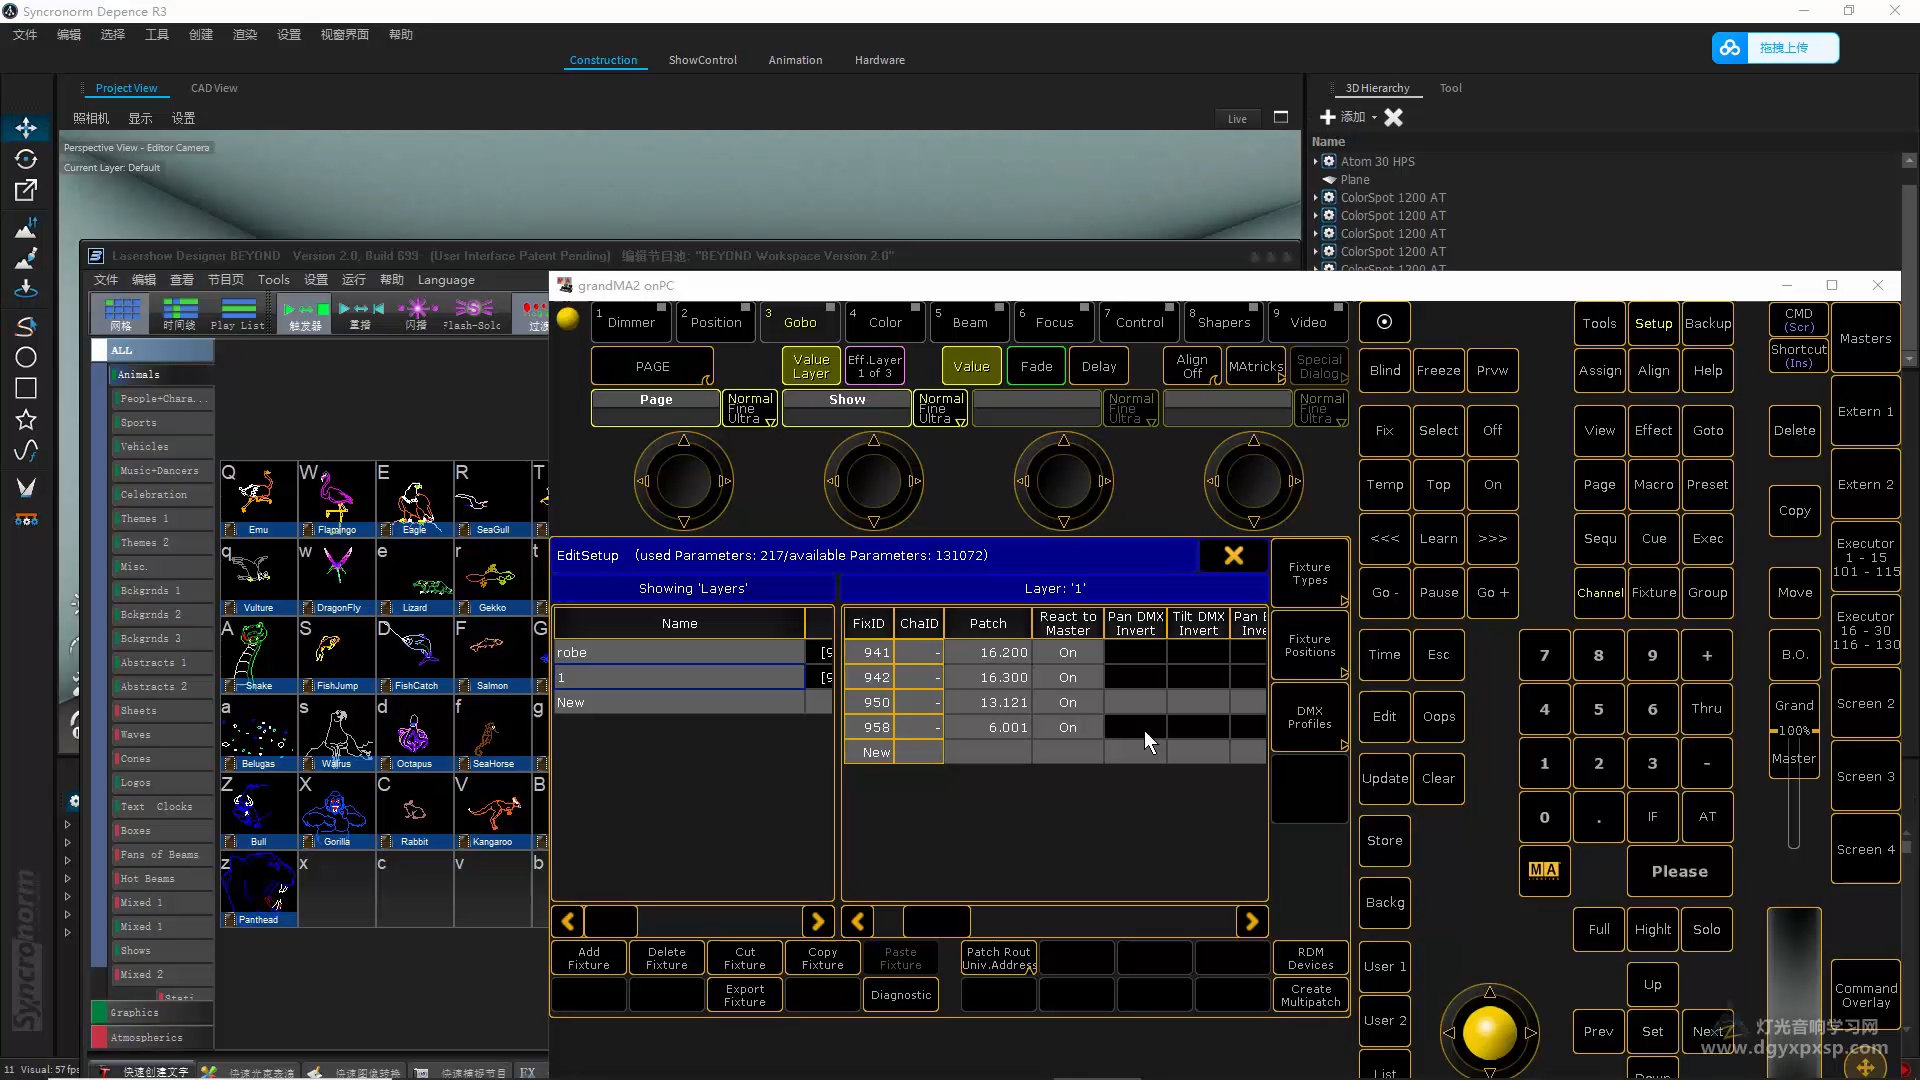Screen dimensions: 1920x1080
Task: Select the square shape tool
Action: click(x=26, y=388)
